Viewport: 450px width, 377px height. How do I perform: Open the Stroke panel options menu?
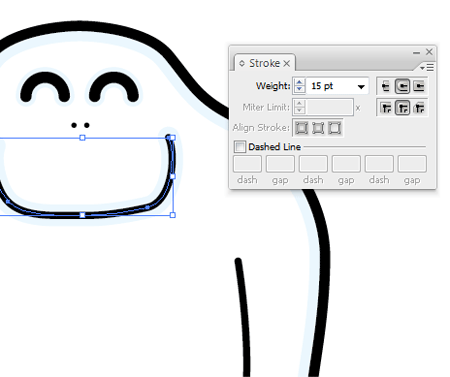pyautogui.click(x=427, y=68)
